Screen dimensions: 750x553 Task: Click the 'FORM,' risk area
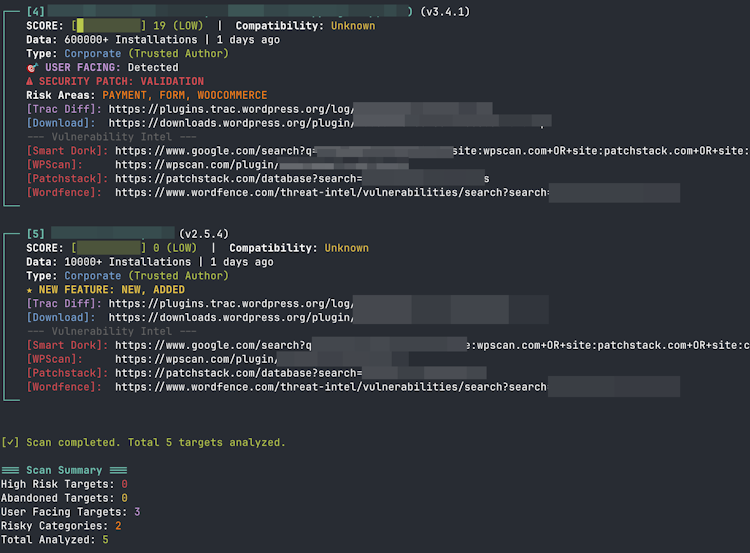(175, 95)
